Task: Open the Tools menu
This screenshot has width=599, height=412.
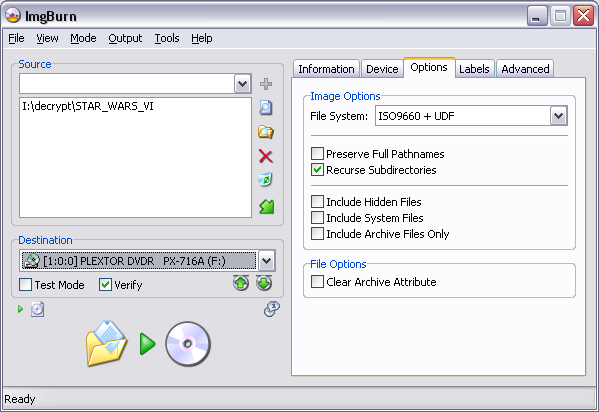Action: pos(167,38)
